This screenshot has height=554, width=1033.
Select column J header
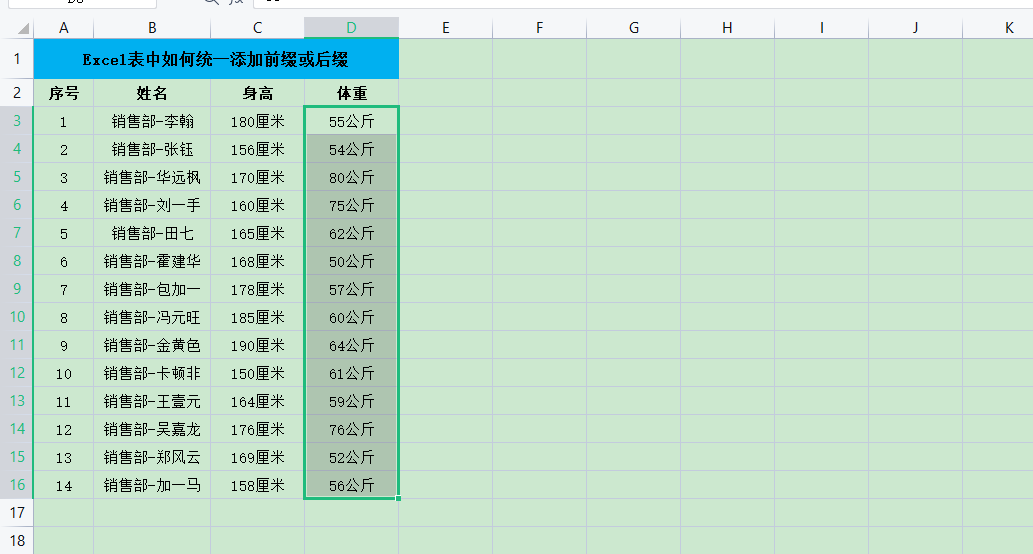coord(916,28)
